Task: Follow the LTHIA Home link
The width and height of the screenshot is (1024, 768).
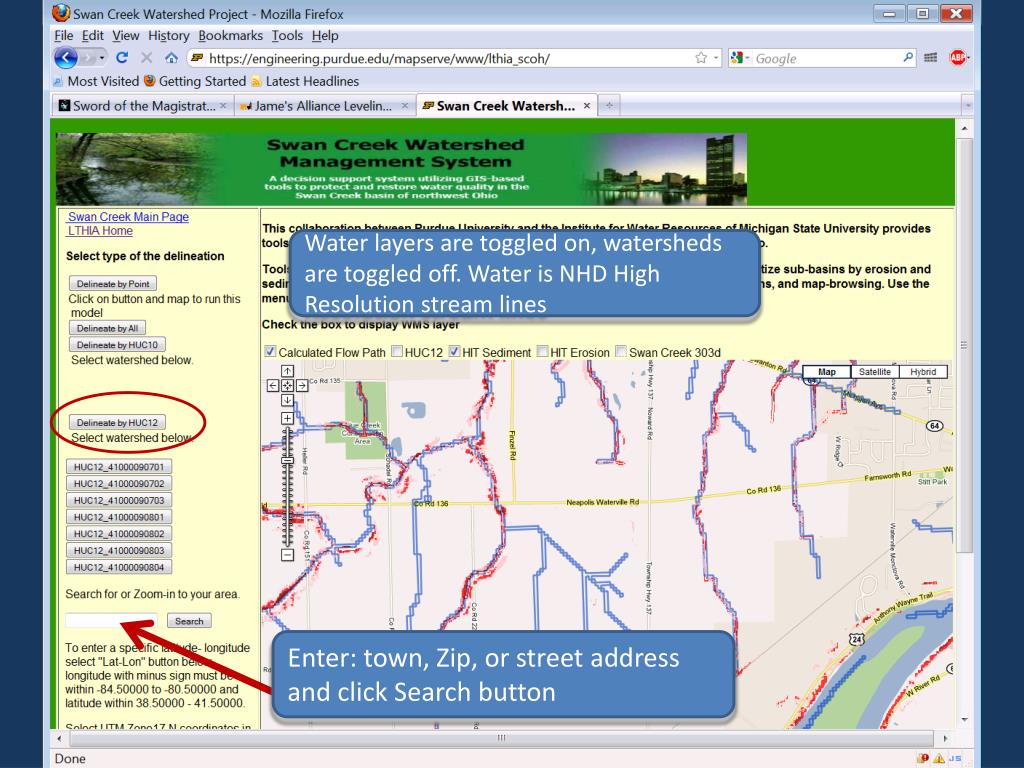Action: tap(100, 231)
